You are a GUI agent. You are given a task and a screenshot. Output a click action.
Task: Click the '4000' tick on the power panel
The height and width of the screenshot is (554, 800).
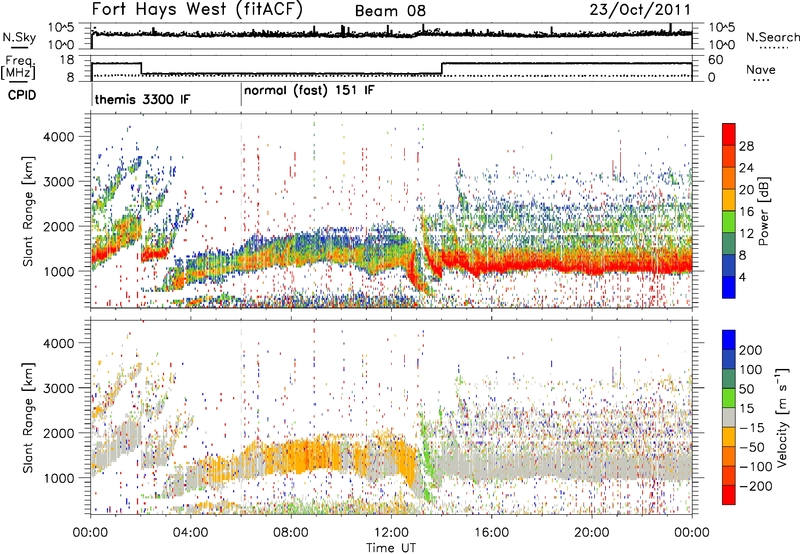[x=59, y=137]
